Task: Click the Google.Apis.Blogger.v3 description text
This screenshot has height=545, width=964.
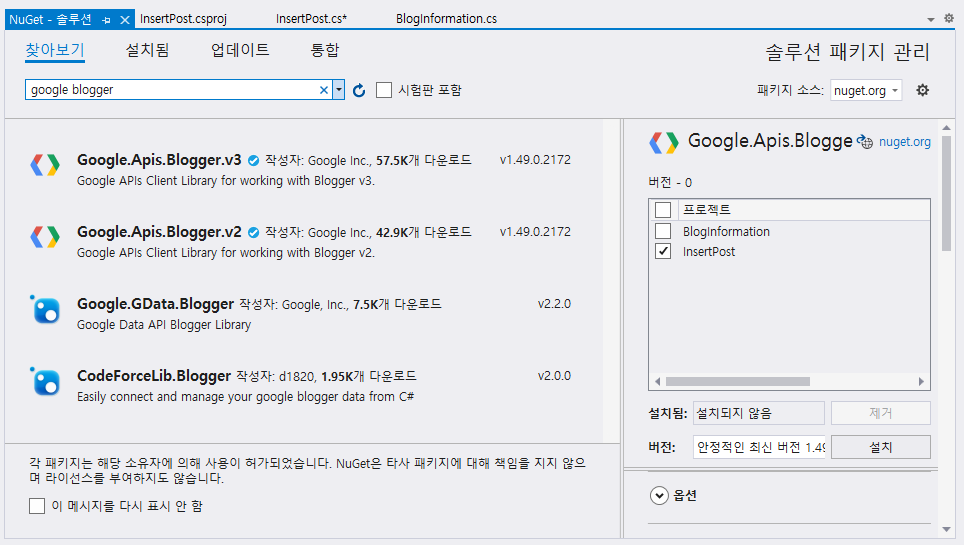Action: [226, 181]
